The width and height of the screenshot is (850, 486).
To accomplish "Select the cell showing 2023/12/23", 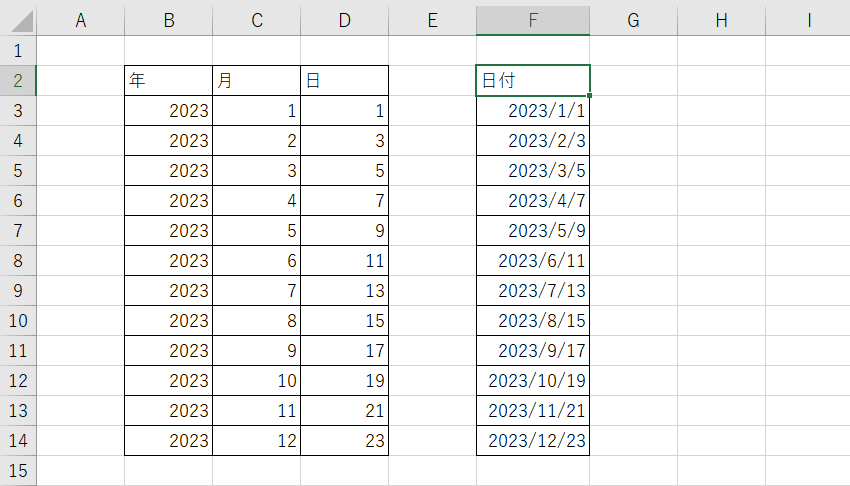I will tap(532, 441).
